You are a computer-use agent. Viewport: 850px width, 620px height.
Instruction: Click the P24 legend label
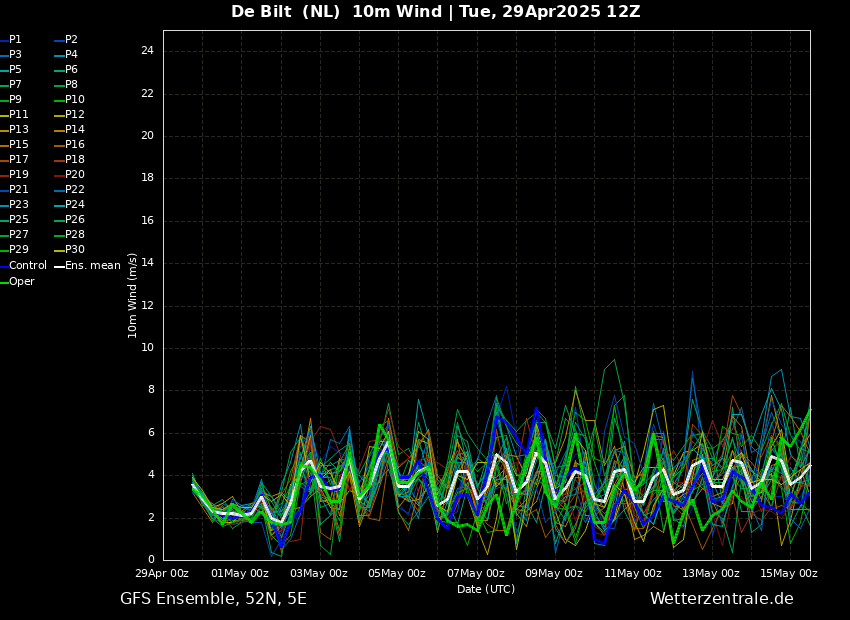coord(74,205)
